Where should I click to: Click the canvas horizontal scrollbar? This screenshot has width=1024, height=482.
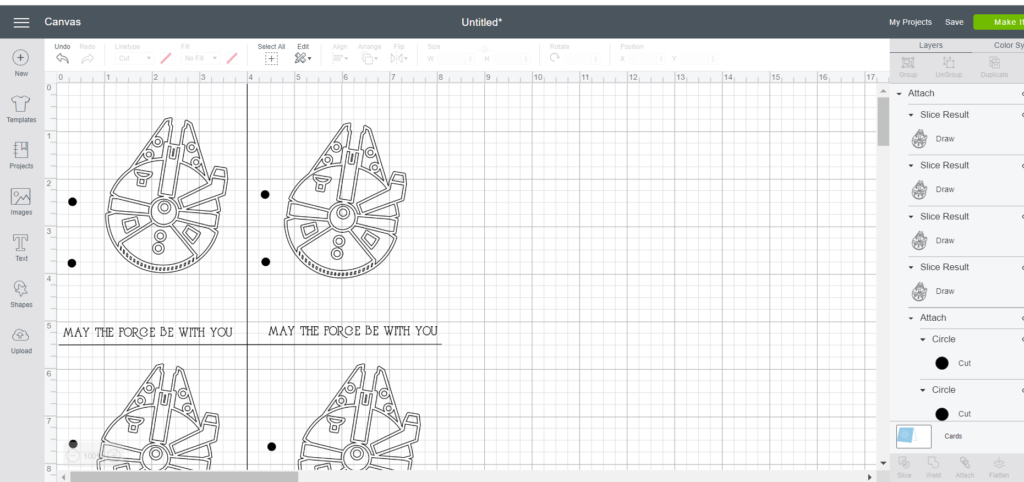pyautogui.click(x=184, y=477)
